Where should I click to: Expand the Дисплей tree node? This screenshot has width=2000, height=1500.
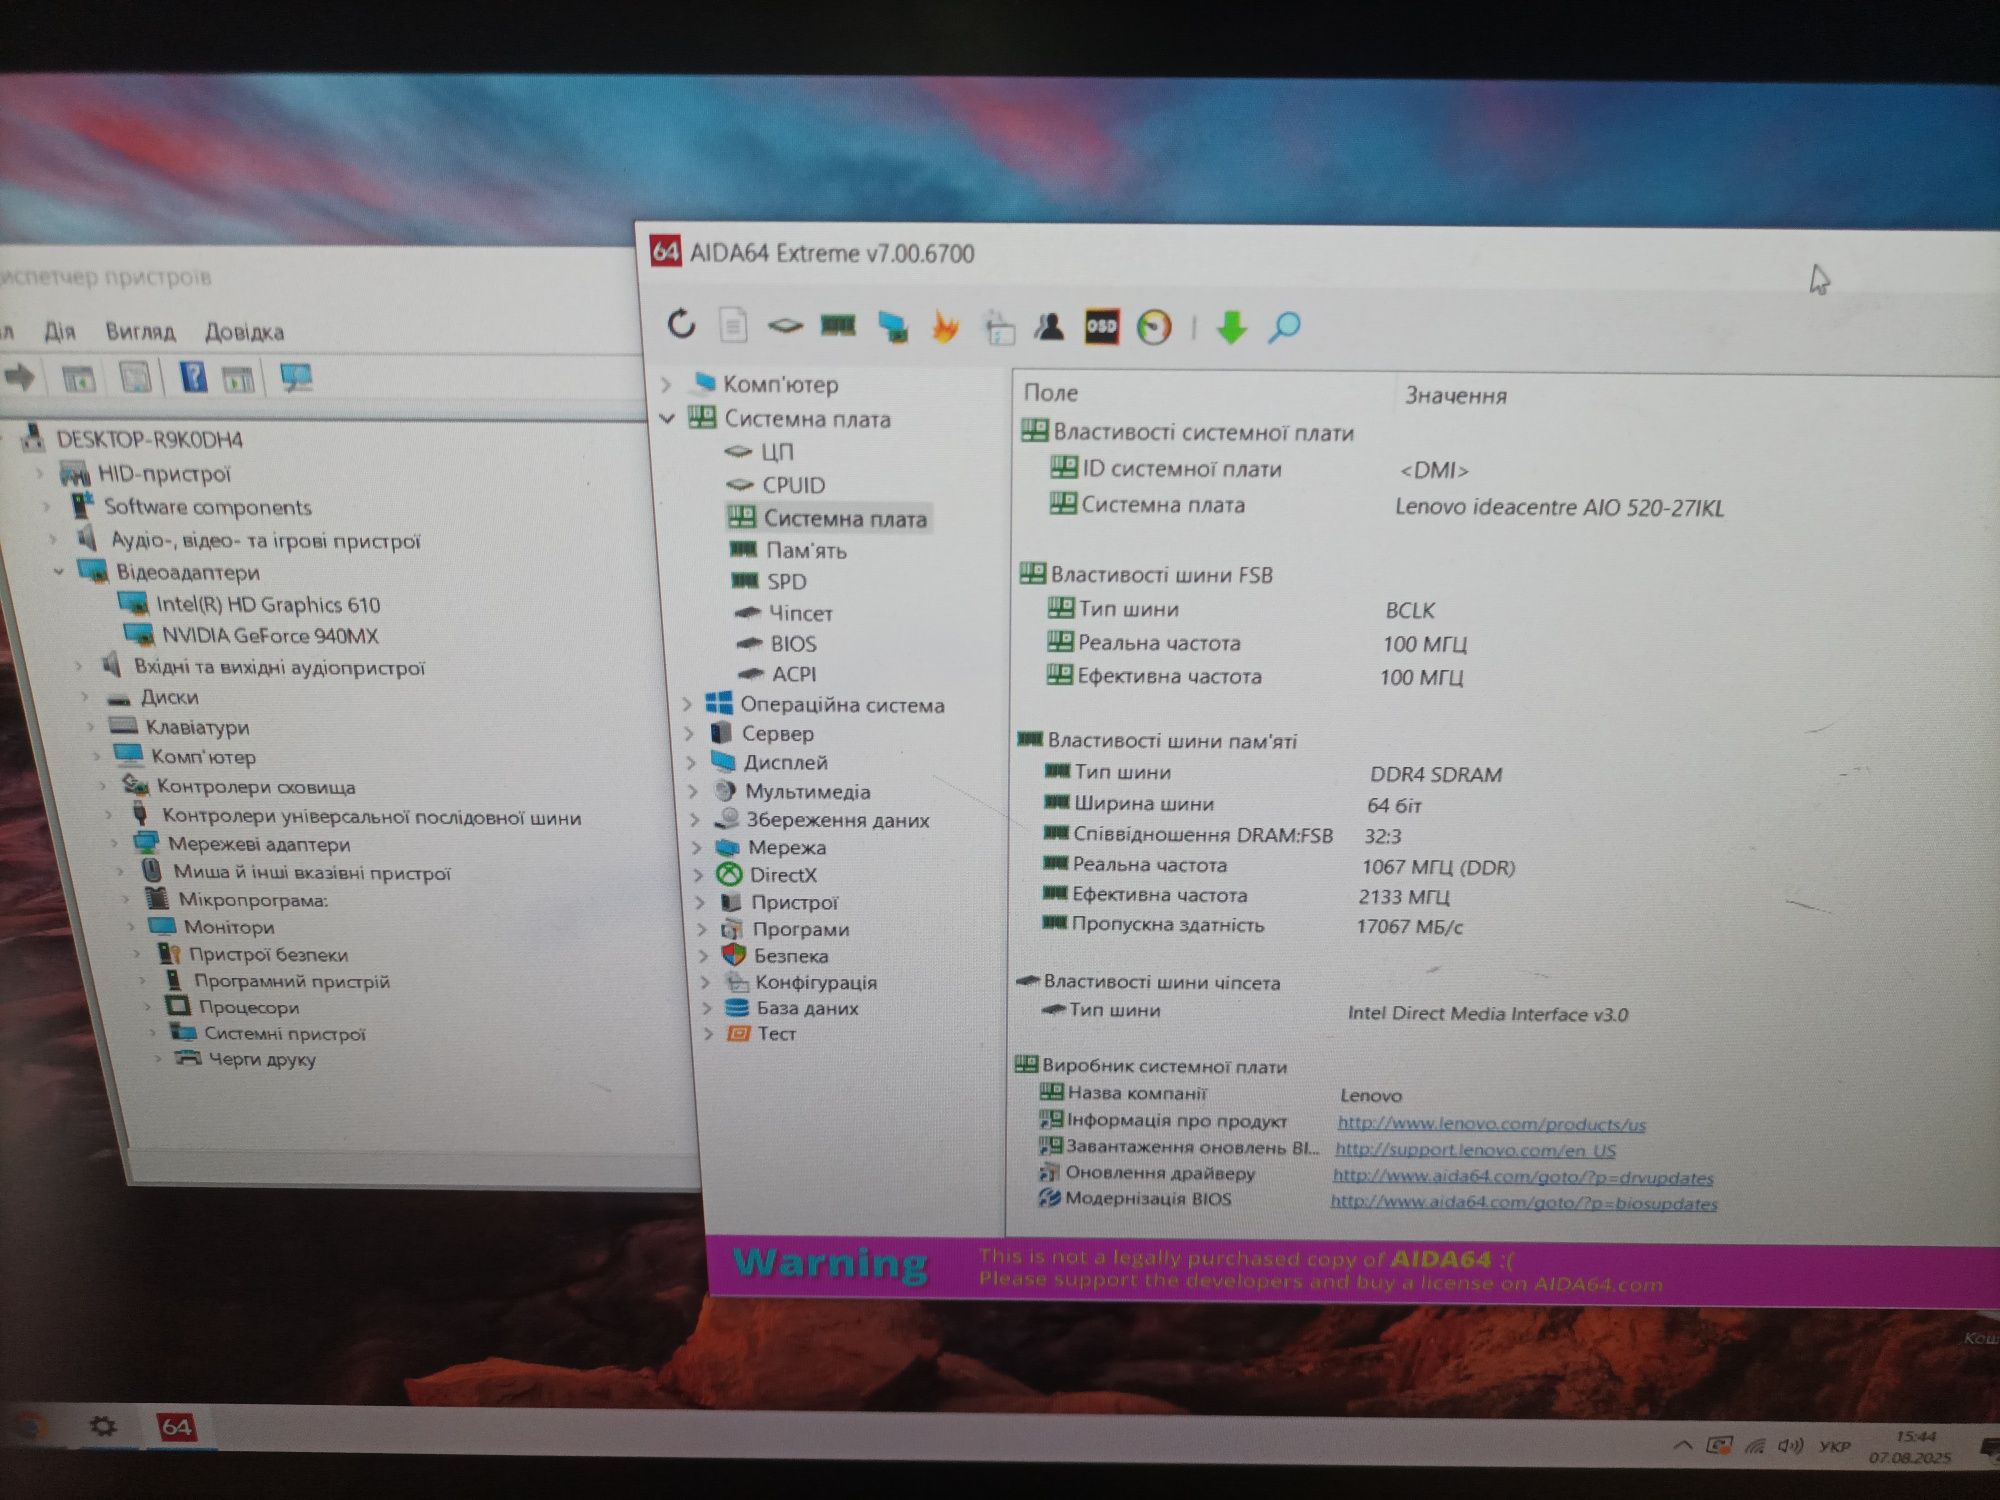pyautogui.click(x=692, y=762)
